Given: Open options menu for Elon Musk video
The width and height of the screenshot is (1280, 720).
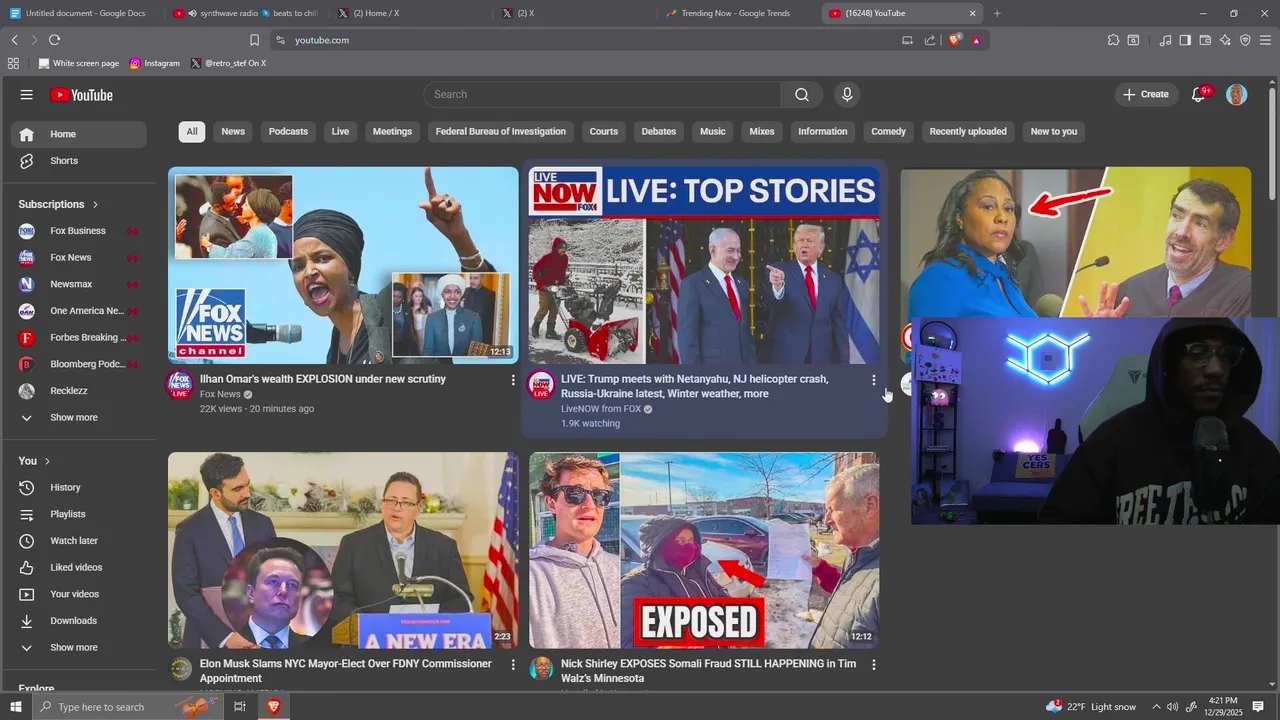Looking at the screenshot, I should [x=513, y=665].
